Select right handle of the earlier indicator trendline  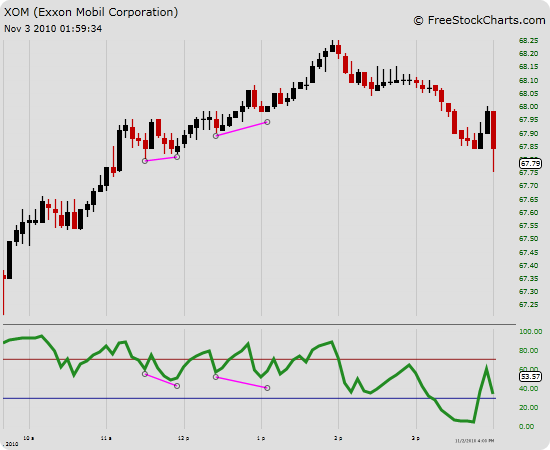(177, 386)
